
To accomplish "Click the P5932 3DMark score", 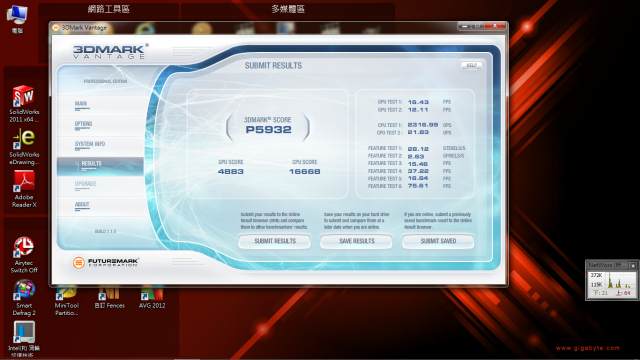I will pyautogui.click(x=268, y=130).
